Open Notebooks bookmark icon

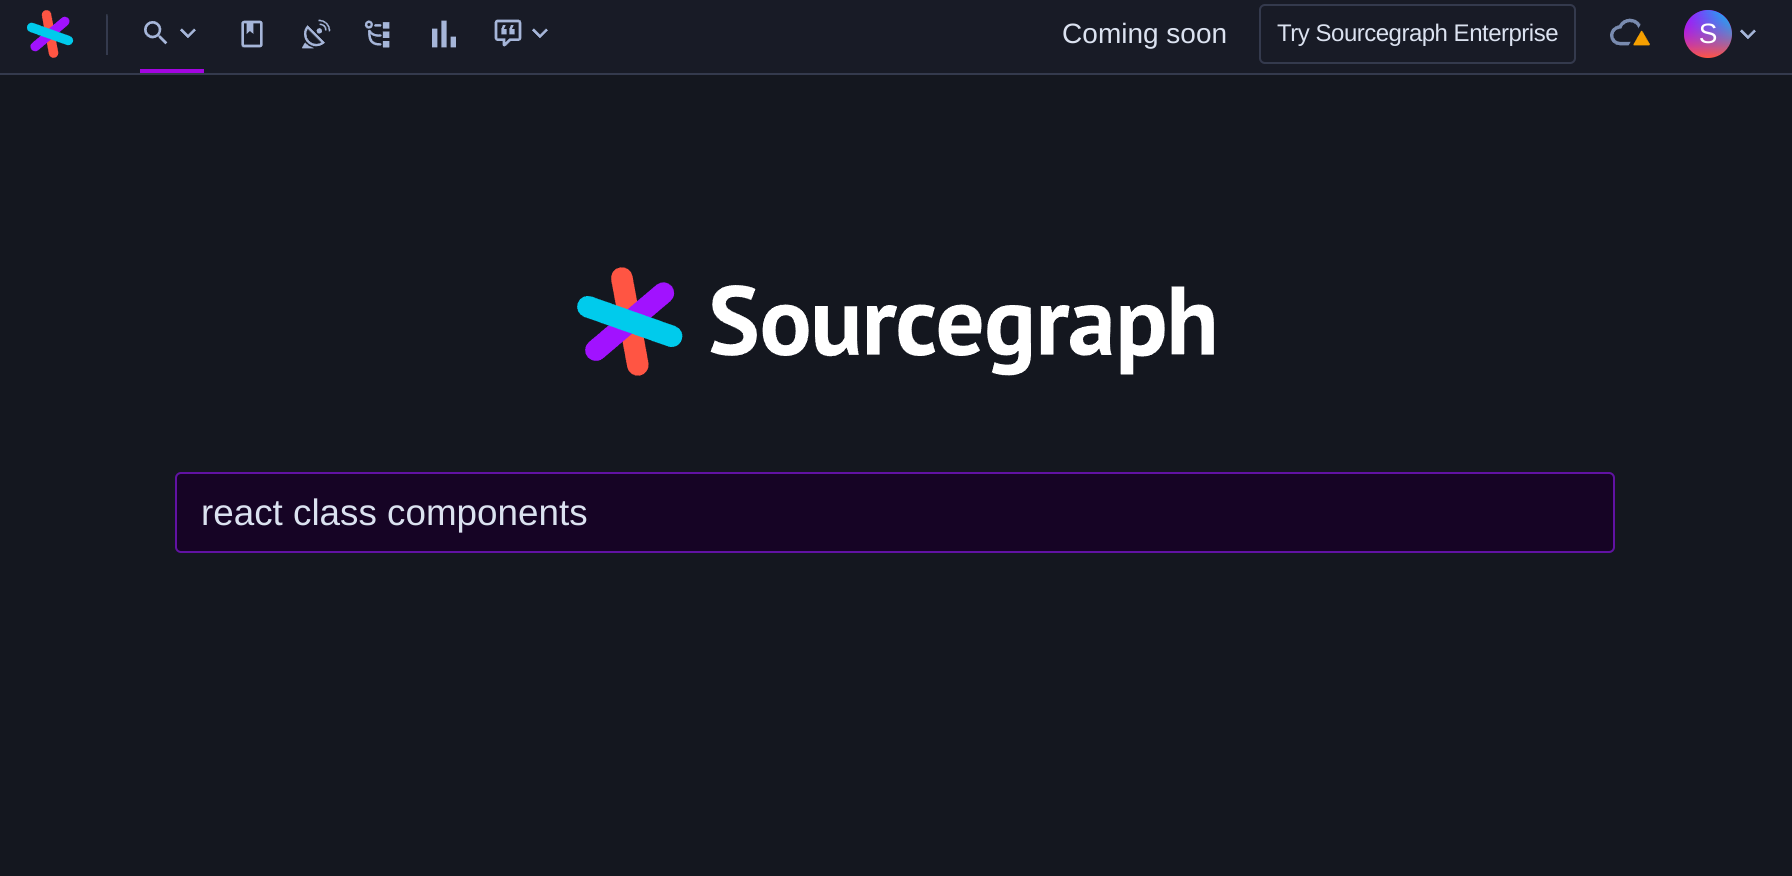252,34
